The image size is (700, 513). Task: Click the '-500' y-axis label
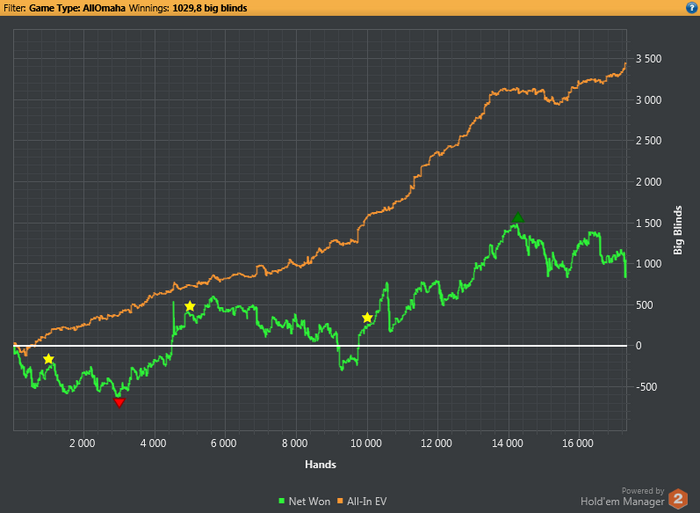(646, 387)
